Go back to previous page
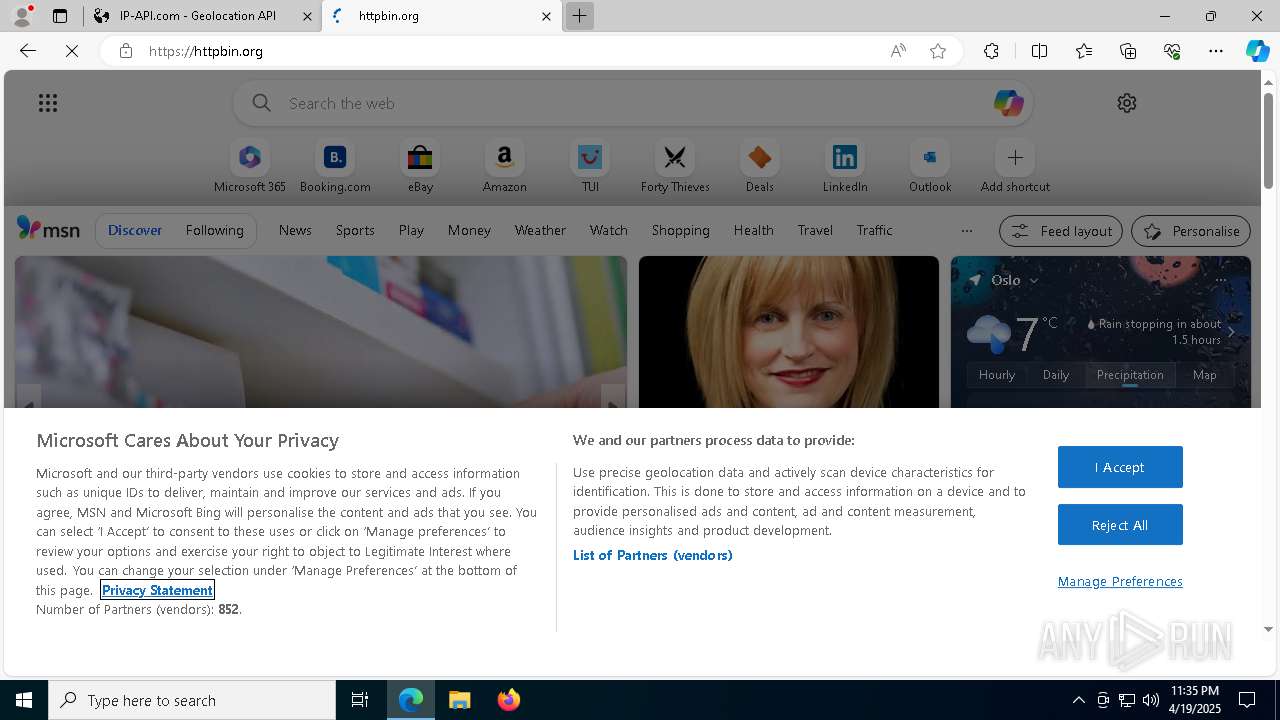This screenshot has height=720, width=1280. pos(28,51)
